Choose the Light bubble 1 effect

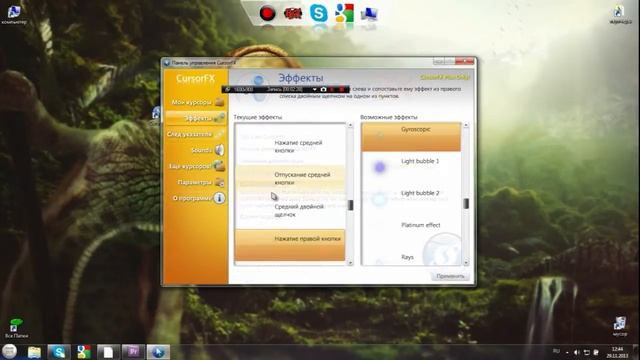coord(411,167)
